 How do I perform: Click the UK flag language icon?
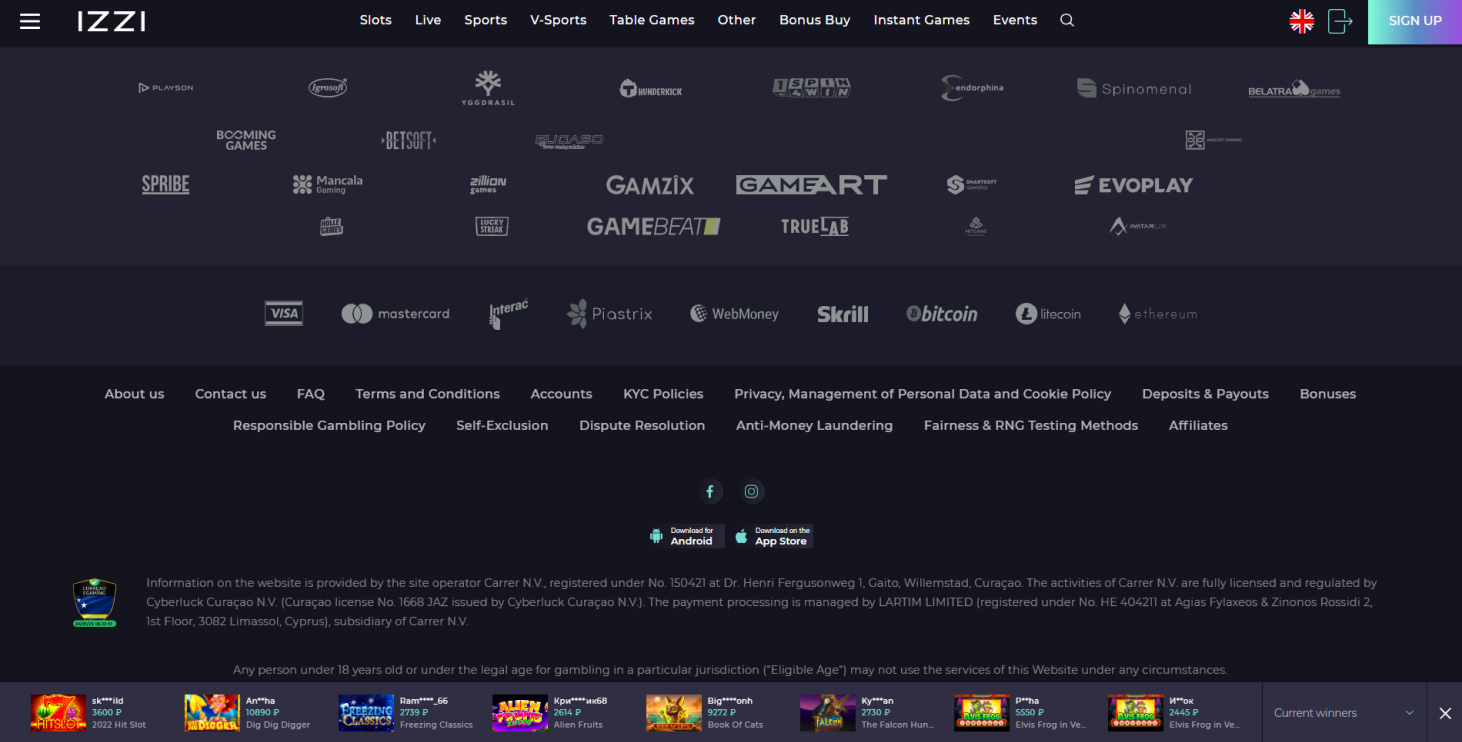(1301, 21)
